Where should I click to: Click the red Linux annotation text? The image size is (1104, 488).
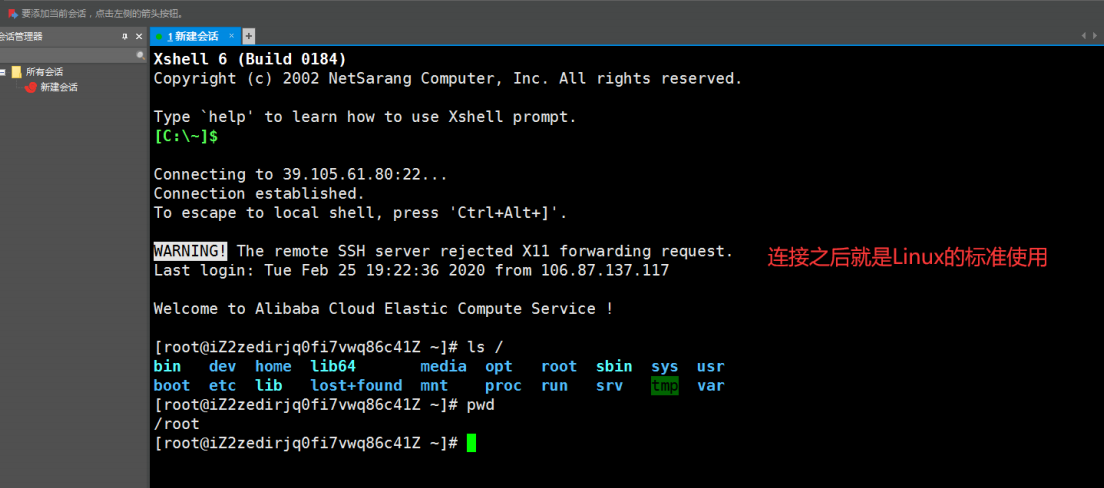click(x=907, y=258)
